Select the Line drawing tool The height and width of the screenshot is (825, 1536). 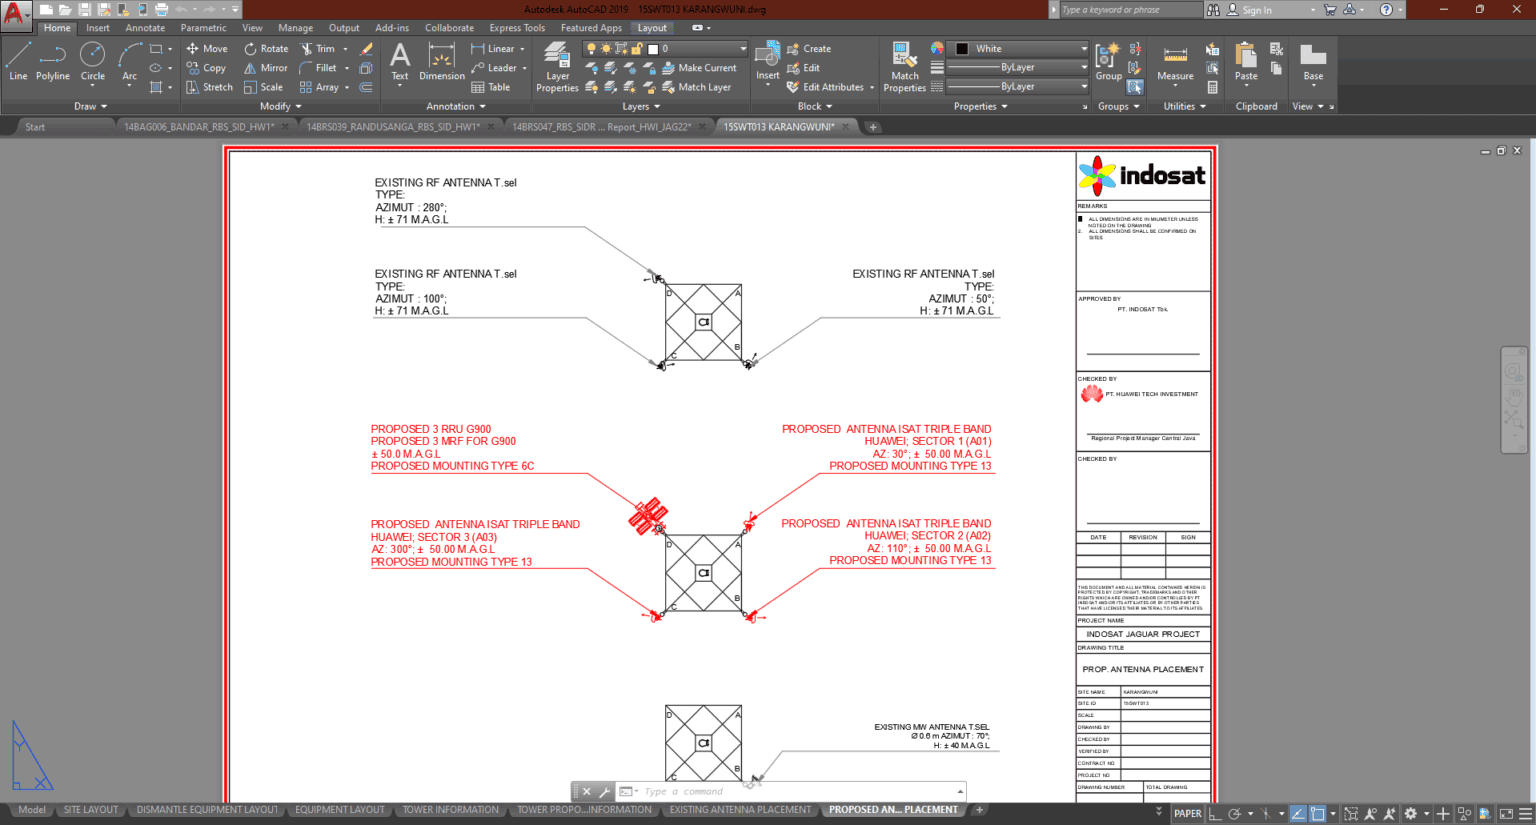[x=17, y=67]
